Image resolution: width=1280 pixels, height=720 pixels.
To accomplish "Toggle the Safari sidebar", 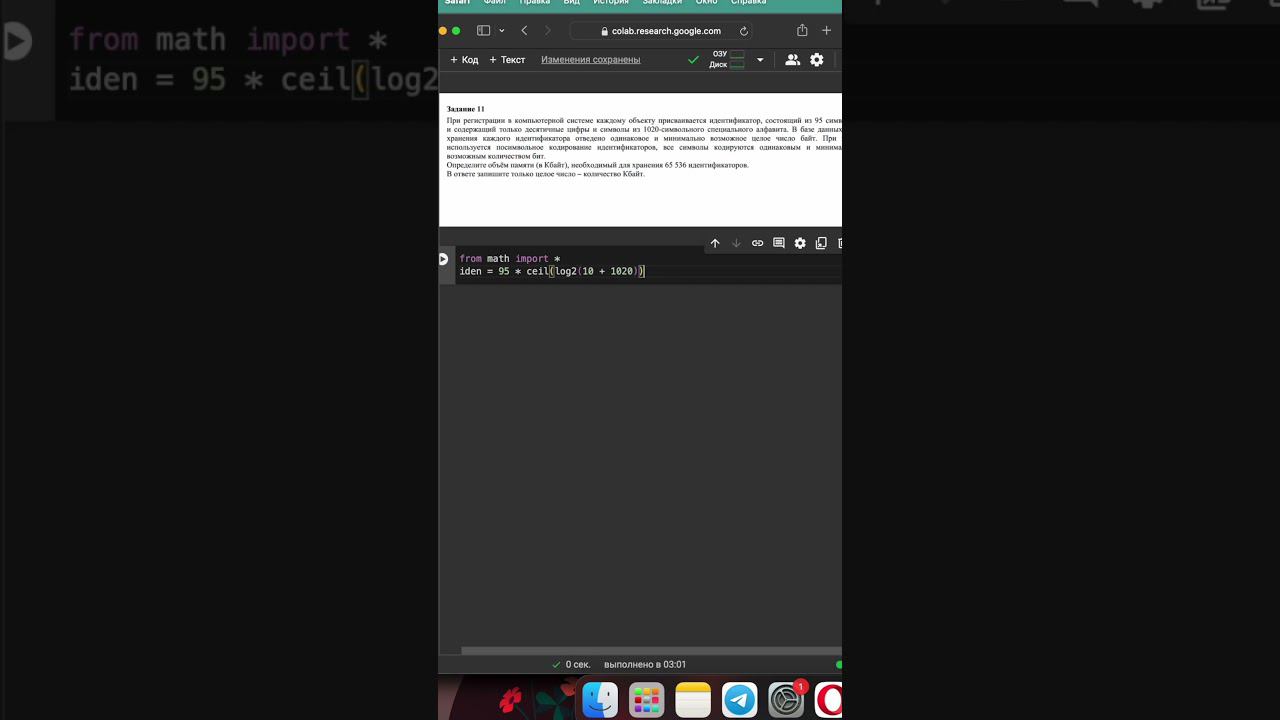I will pyautogui.click(x=483, y=31).
